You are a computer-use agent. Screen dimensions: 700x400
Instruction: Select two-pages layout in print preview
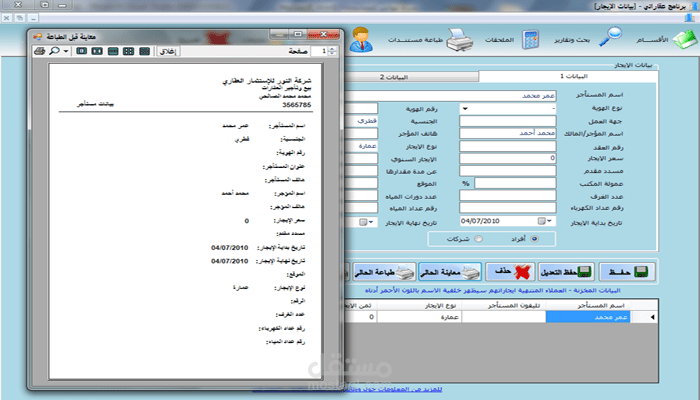pyautogui.click(x=97, y=51)
